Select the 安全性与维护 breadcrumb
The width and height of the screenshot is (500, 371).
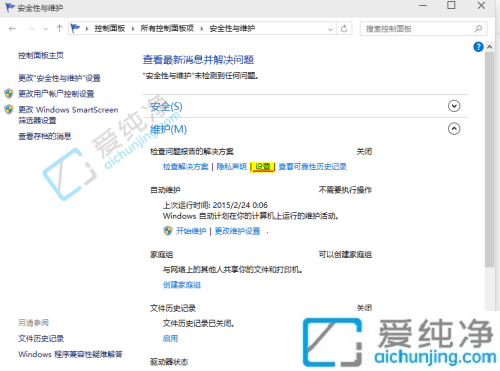click(x=232, y=29)
